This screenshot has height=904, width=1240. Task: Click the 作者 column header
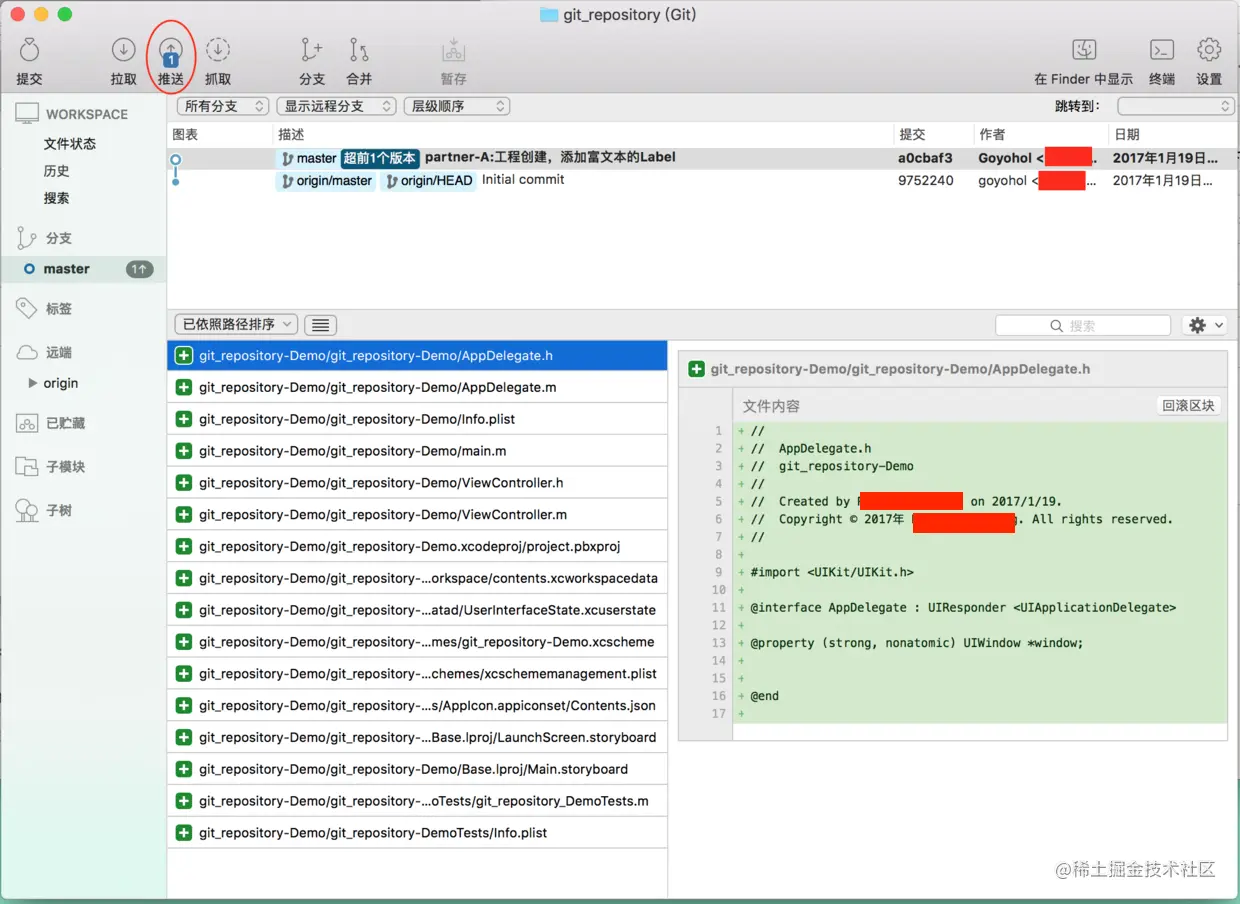click(992, 134)
